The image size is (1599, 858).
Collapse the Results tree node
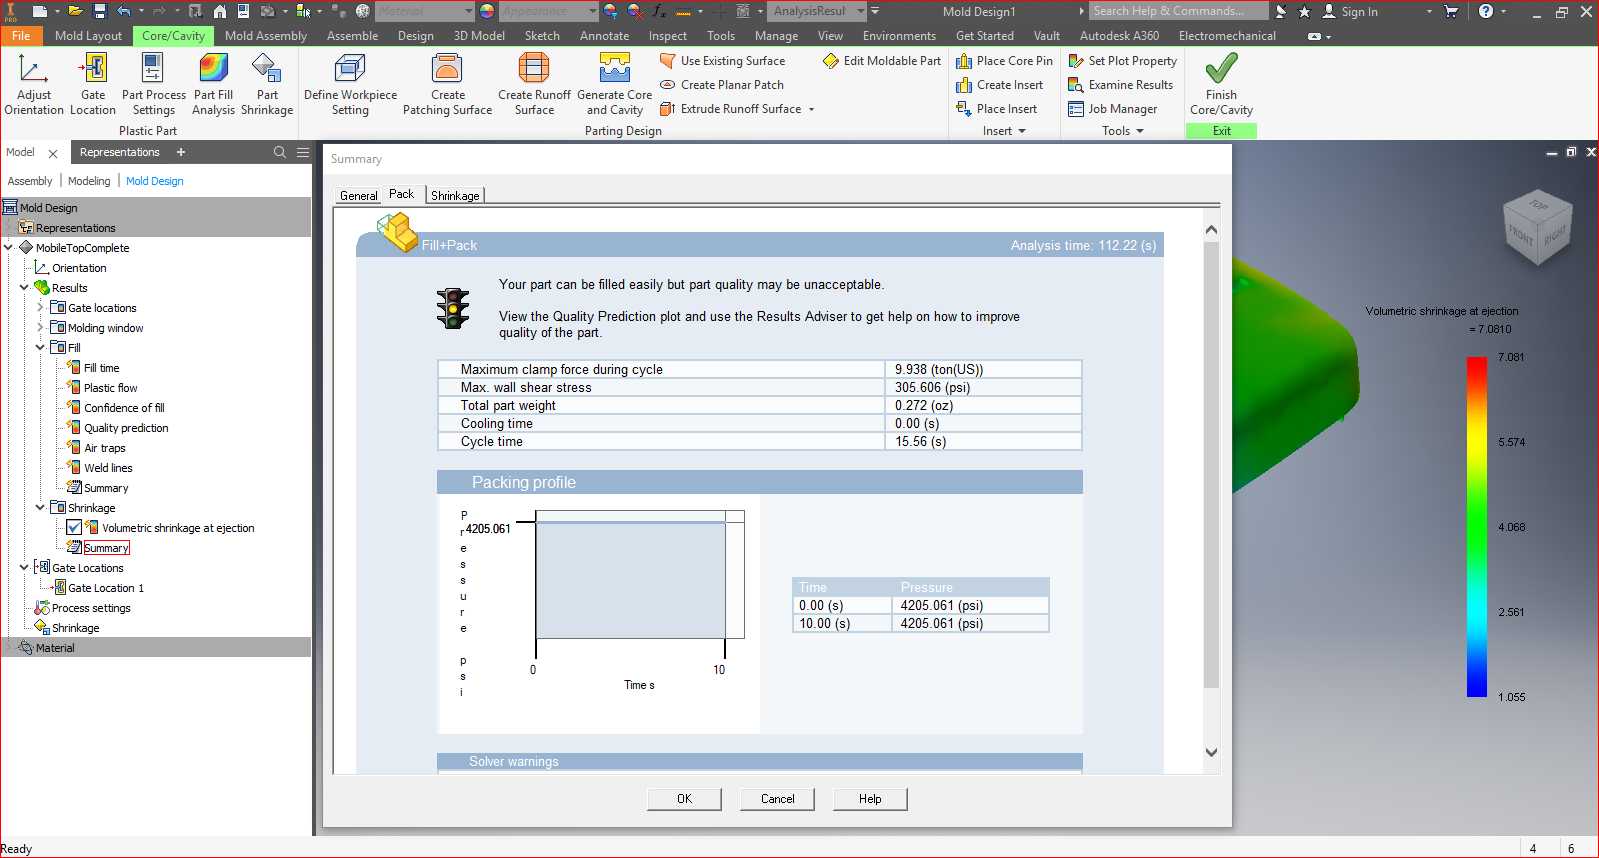click(25, 288)
